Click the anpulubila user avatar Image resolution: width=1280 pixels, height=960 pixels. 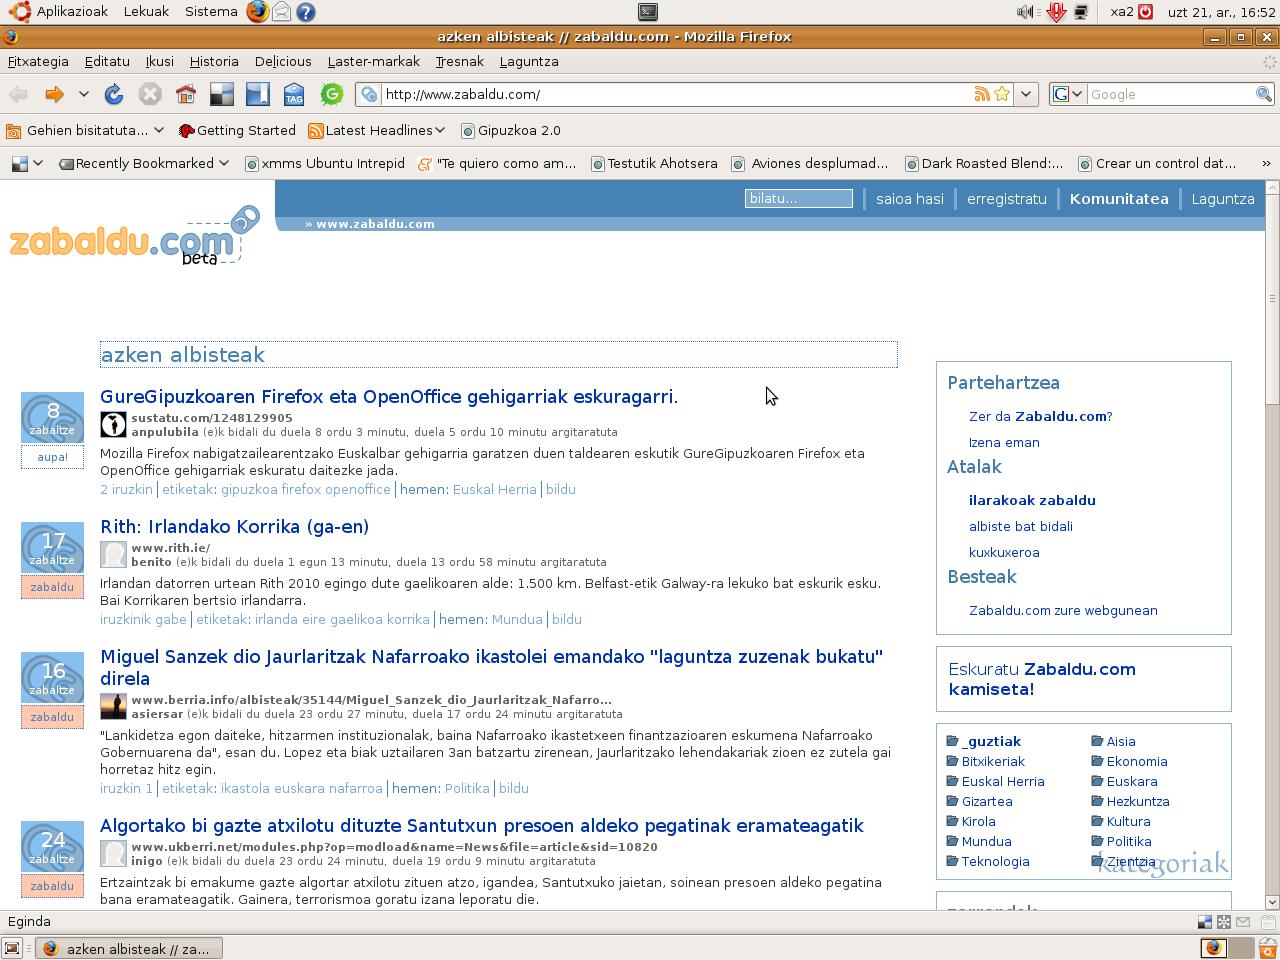(113, 425)
